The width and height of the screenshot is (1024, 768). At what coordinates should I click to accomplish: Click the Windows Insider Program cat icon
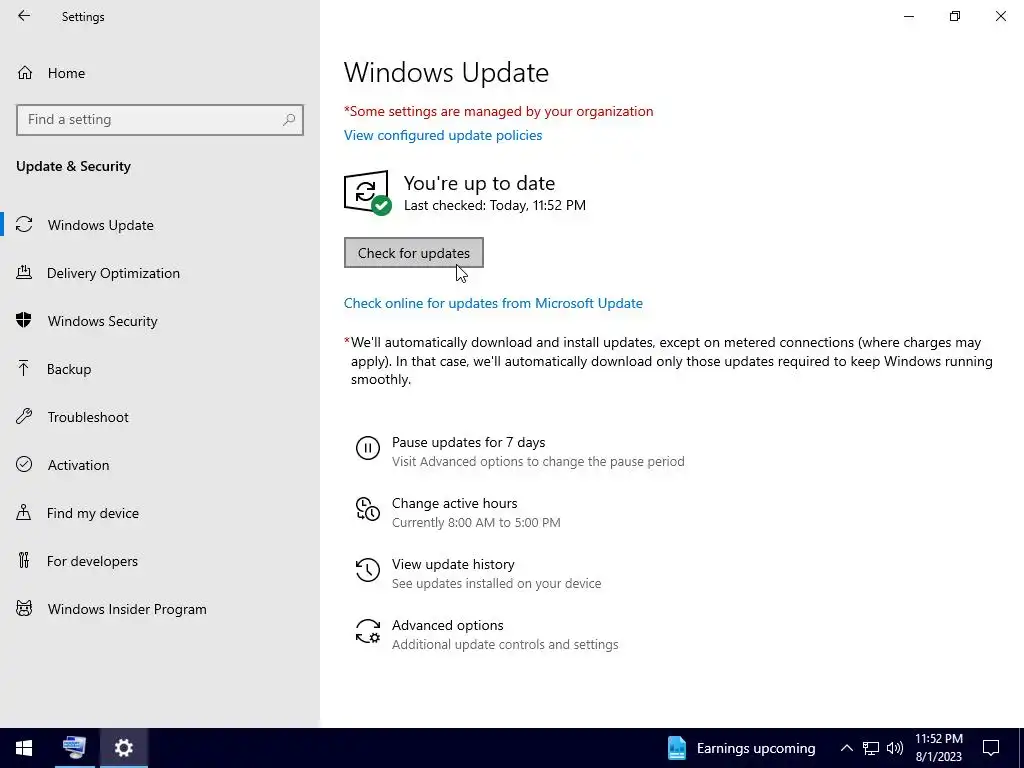tap(24, 609)
